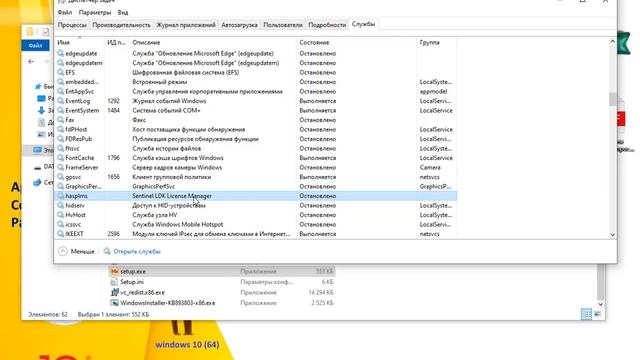Click the edgeupdatem service icon
This screenshot has height=360, width=640.
coord(60,63)
